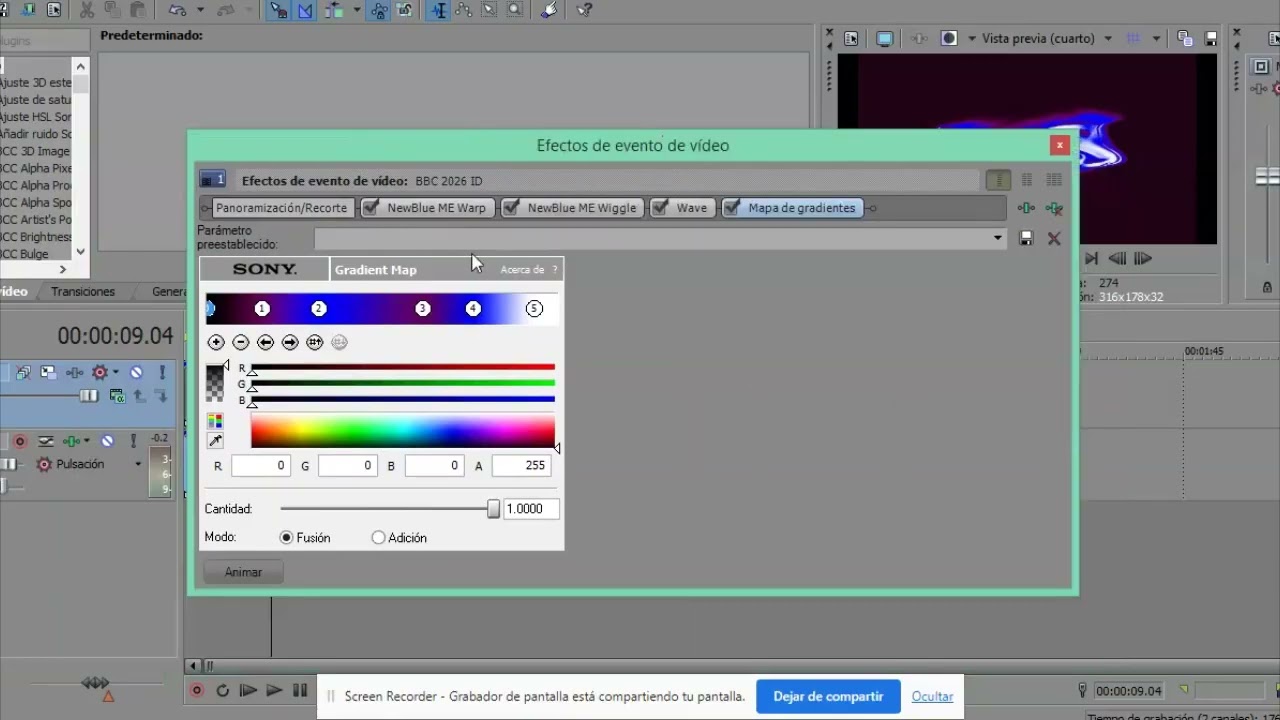Click the save preset floppy disk icon

(1026, 238)
